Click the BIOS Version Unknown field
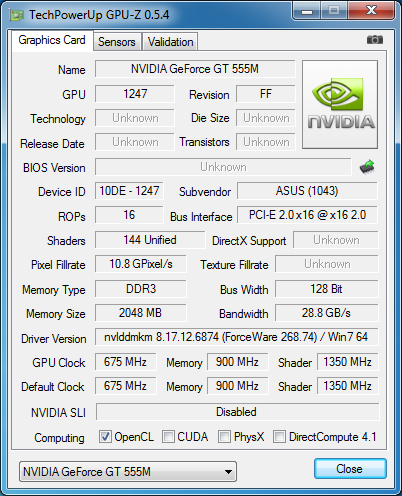The width and height of the screenshot is (402, 496). pos(223,167)
